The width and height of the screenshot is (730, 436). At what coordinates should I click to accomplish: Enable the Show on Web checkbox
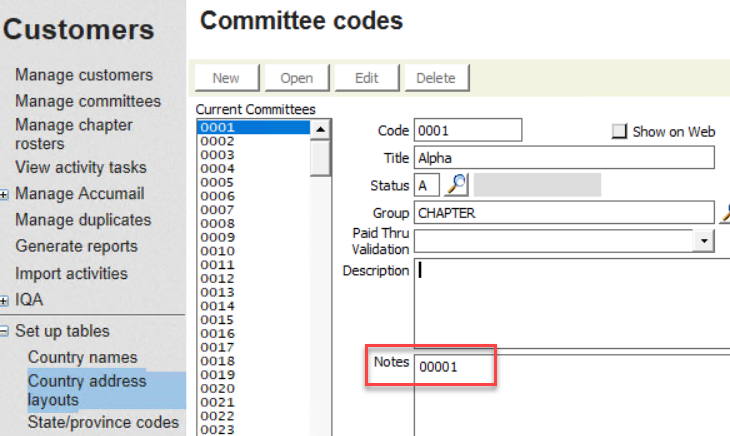click(619, 131)
